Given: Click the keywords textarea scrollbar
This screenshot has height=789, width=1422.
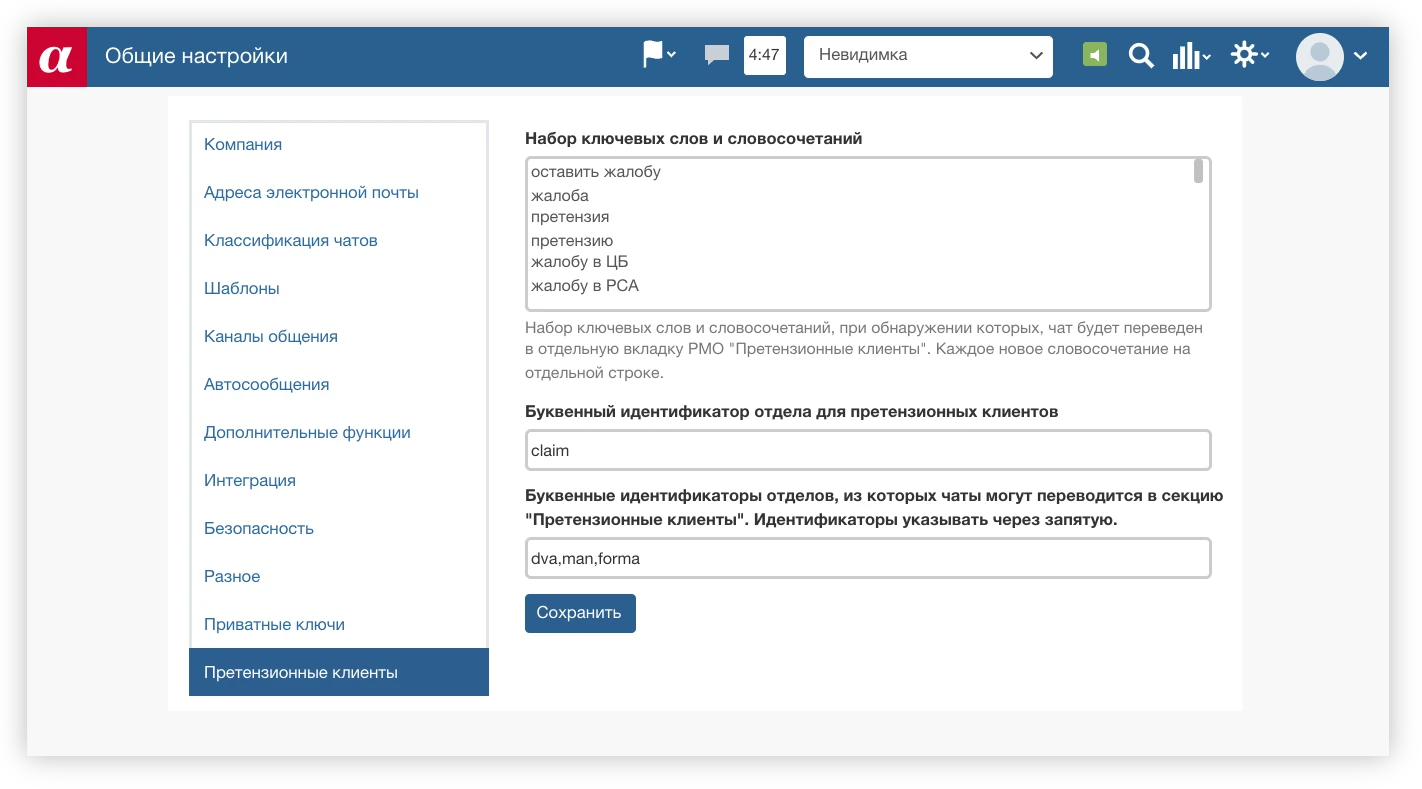Looking at the screenshot, I should pos(1198,171).
